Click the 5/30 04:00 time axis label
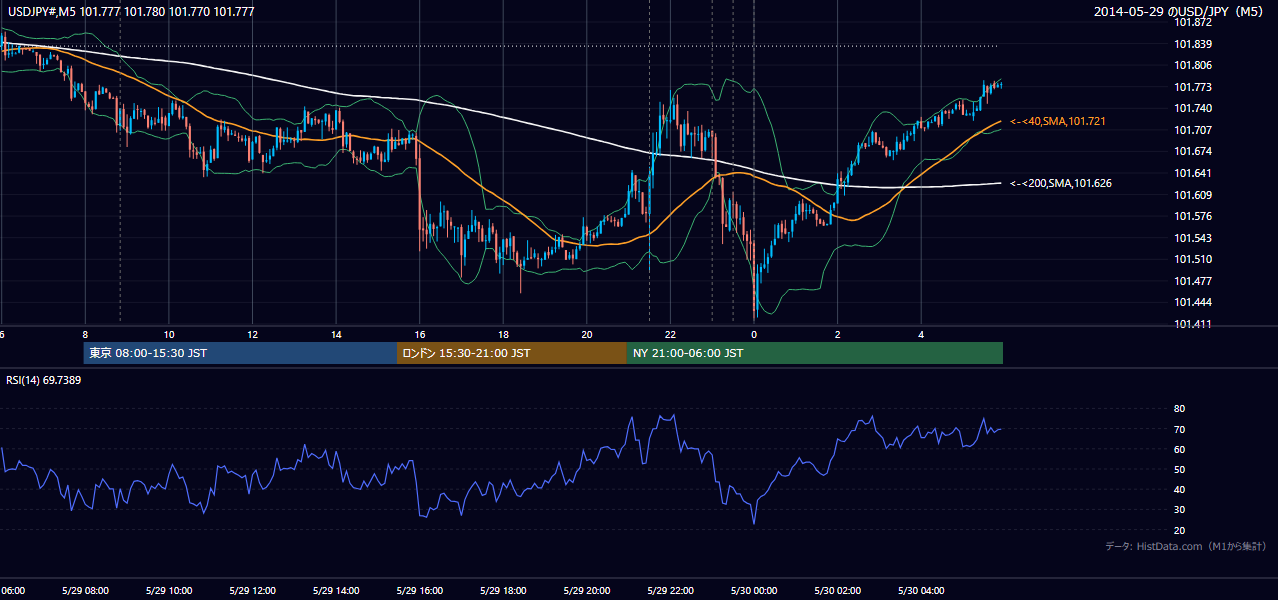This screenshot has width=1278, height=600. [921, 590]
